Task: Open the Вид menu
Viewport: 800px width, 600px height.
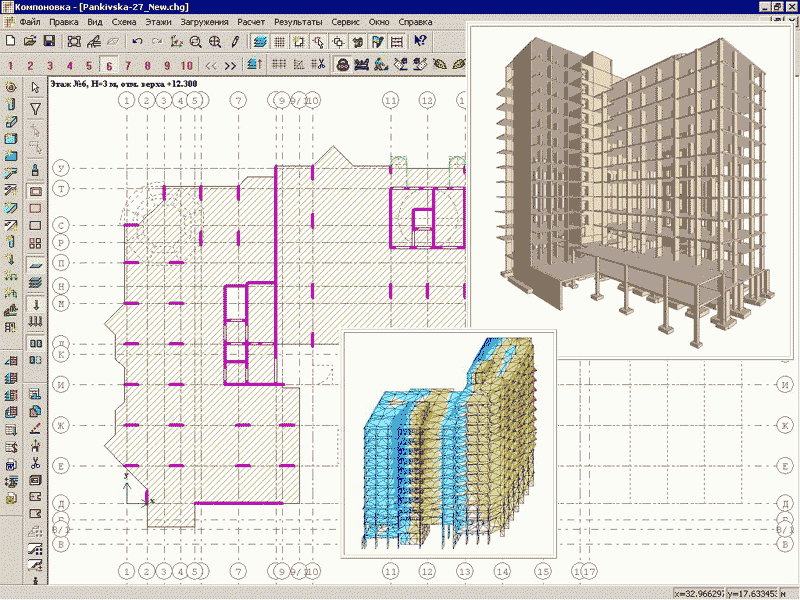Action: pos(95,22)
